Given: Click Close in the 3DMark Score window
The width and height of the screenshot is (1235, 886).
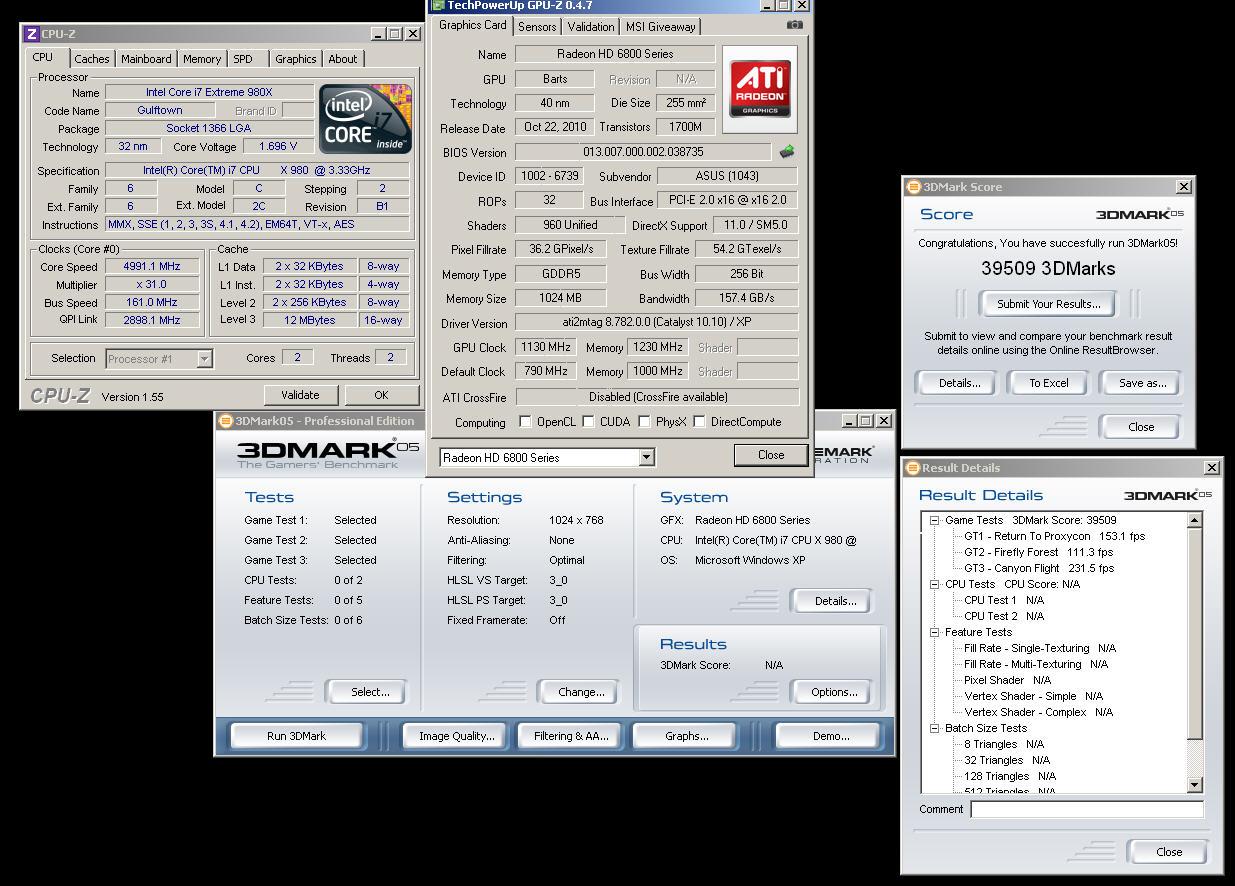Looking at the screenshot, I should coord(1141,426).
